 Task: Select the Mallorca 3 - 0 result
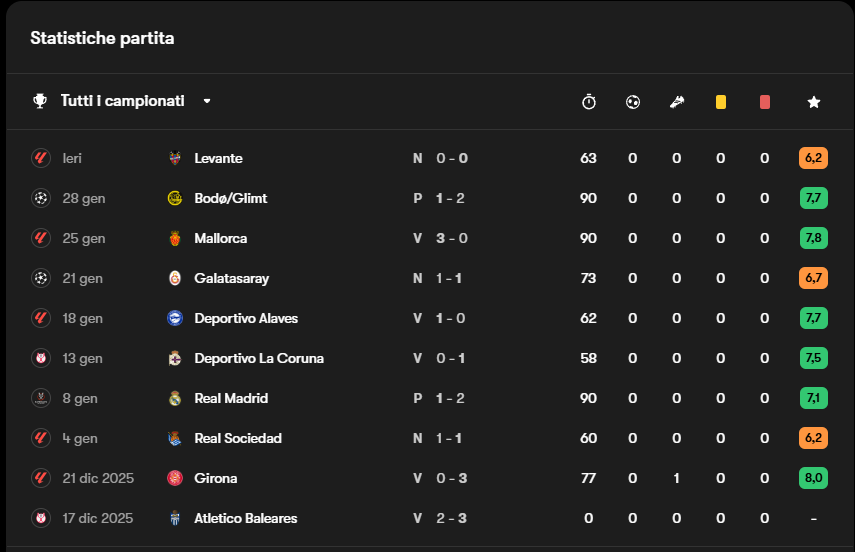(x=451, y=238)
